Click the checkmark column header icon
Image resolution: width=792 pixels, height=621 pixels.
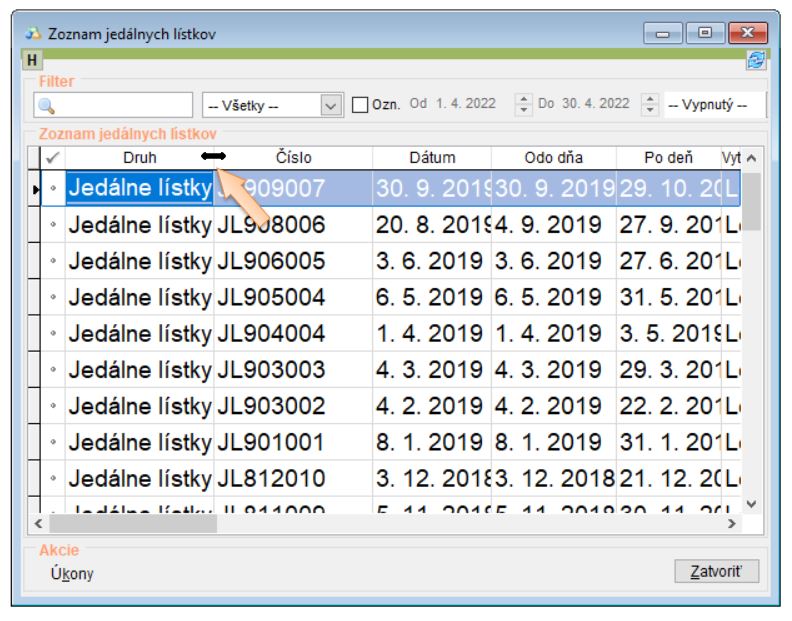click(53, 158)
